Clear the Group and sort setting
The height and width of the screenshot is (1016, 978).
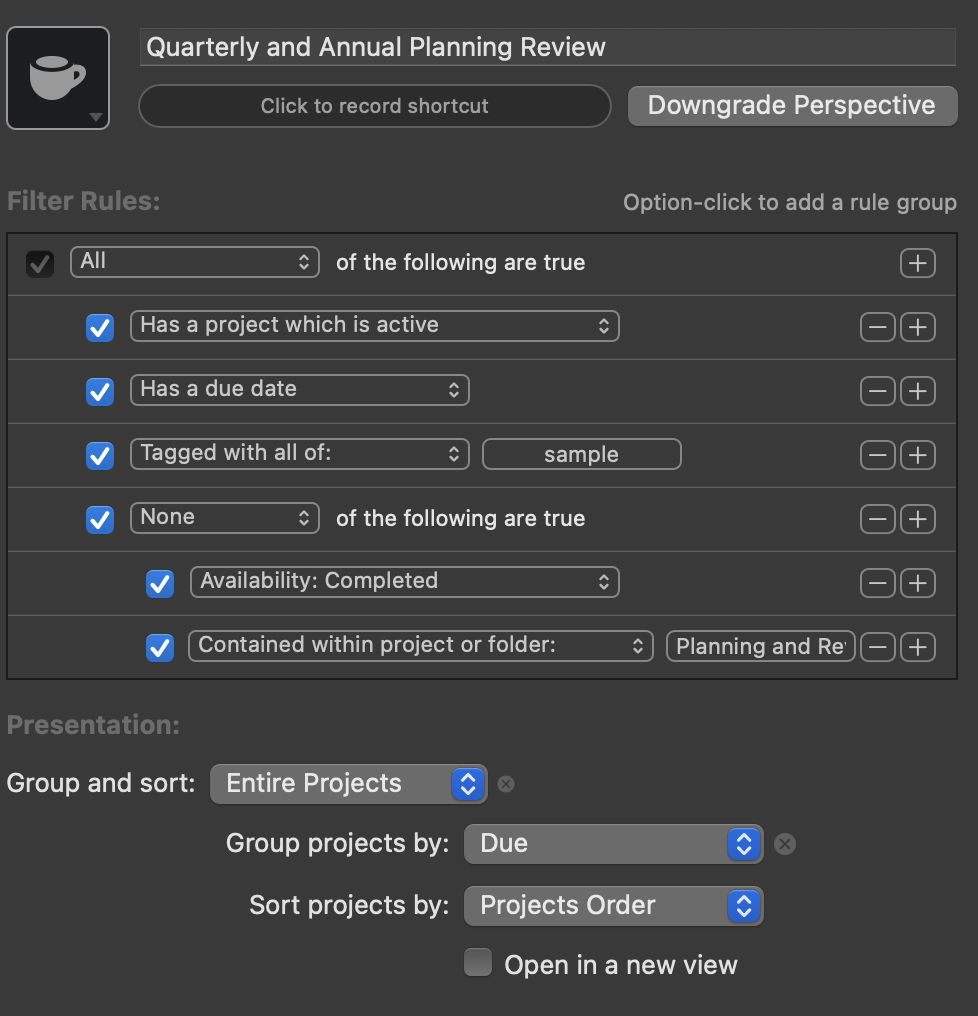(506, 784)
